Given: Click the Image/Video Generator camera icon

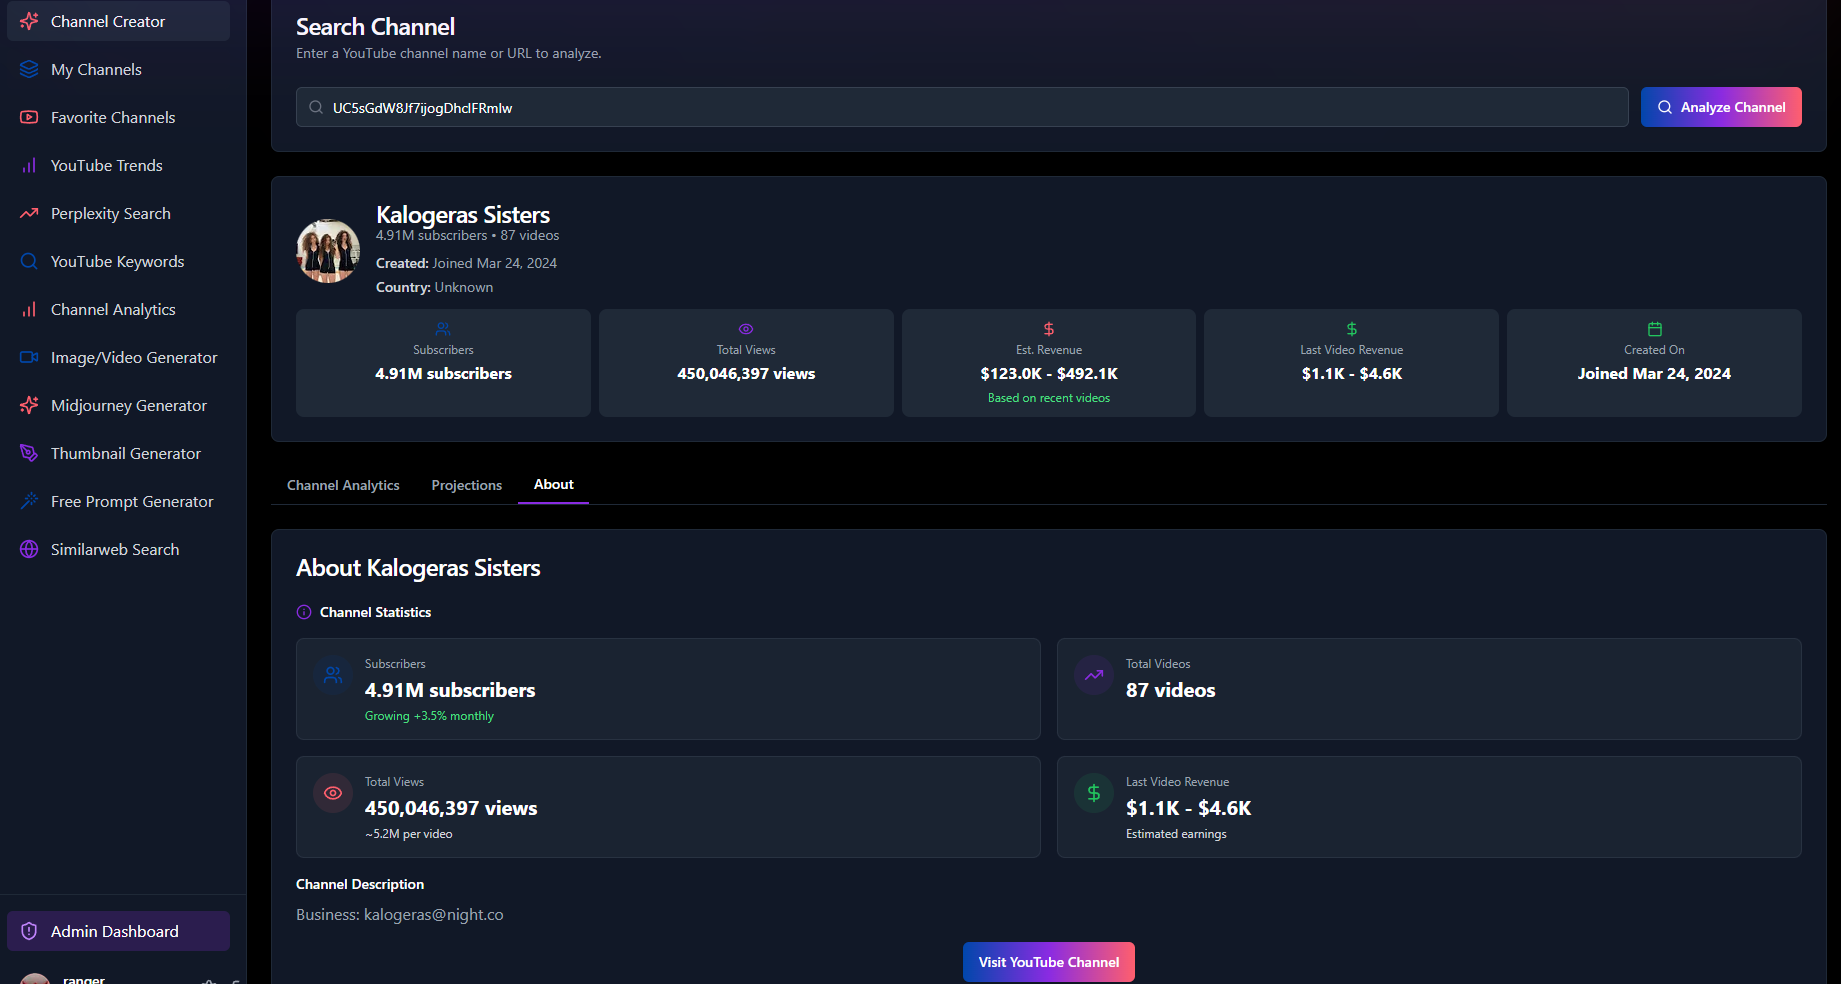Looking at the screenshot, I should pos(29,357).
